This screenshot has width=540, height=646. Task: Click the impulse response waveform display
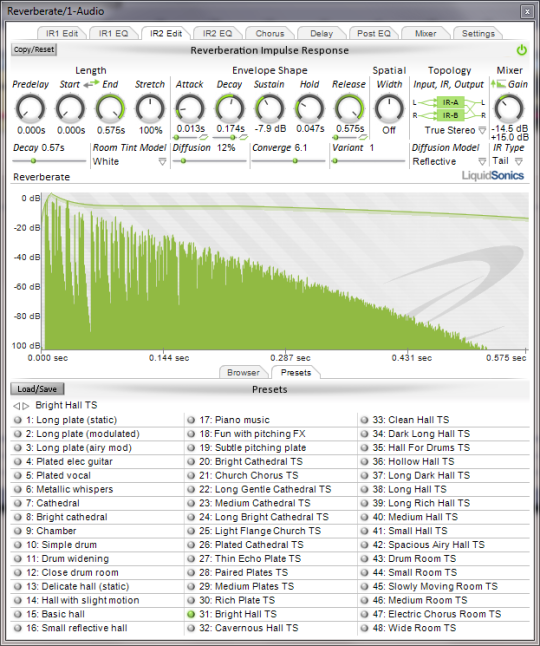coord(285,271)
